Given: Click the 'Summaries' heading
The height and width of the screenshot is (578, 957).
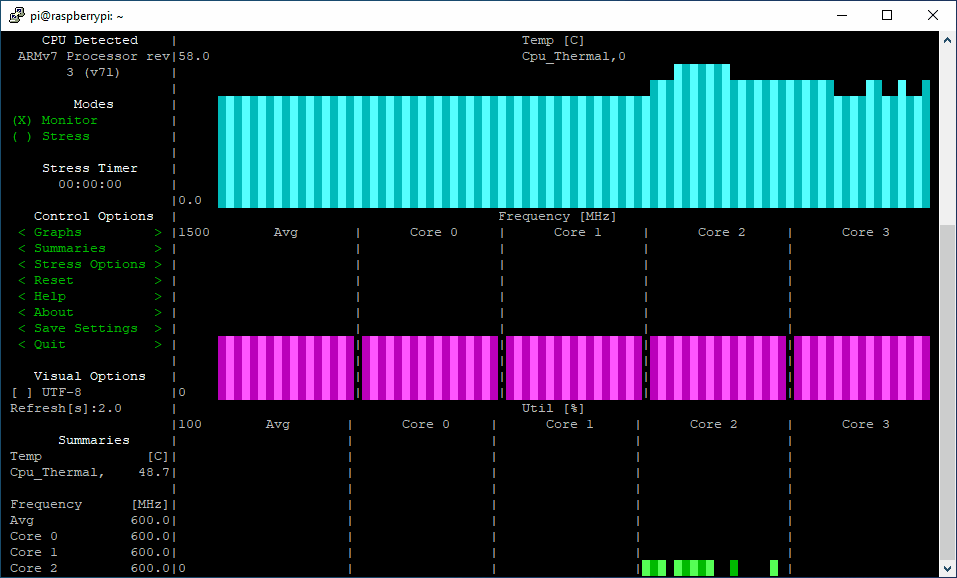Looking at the screenshot, I should [x=93, y=440].
